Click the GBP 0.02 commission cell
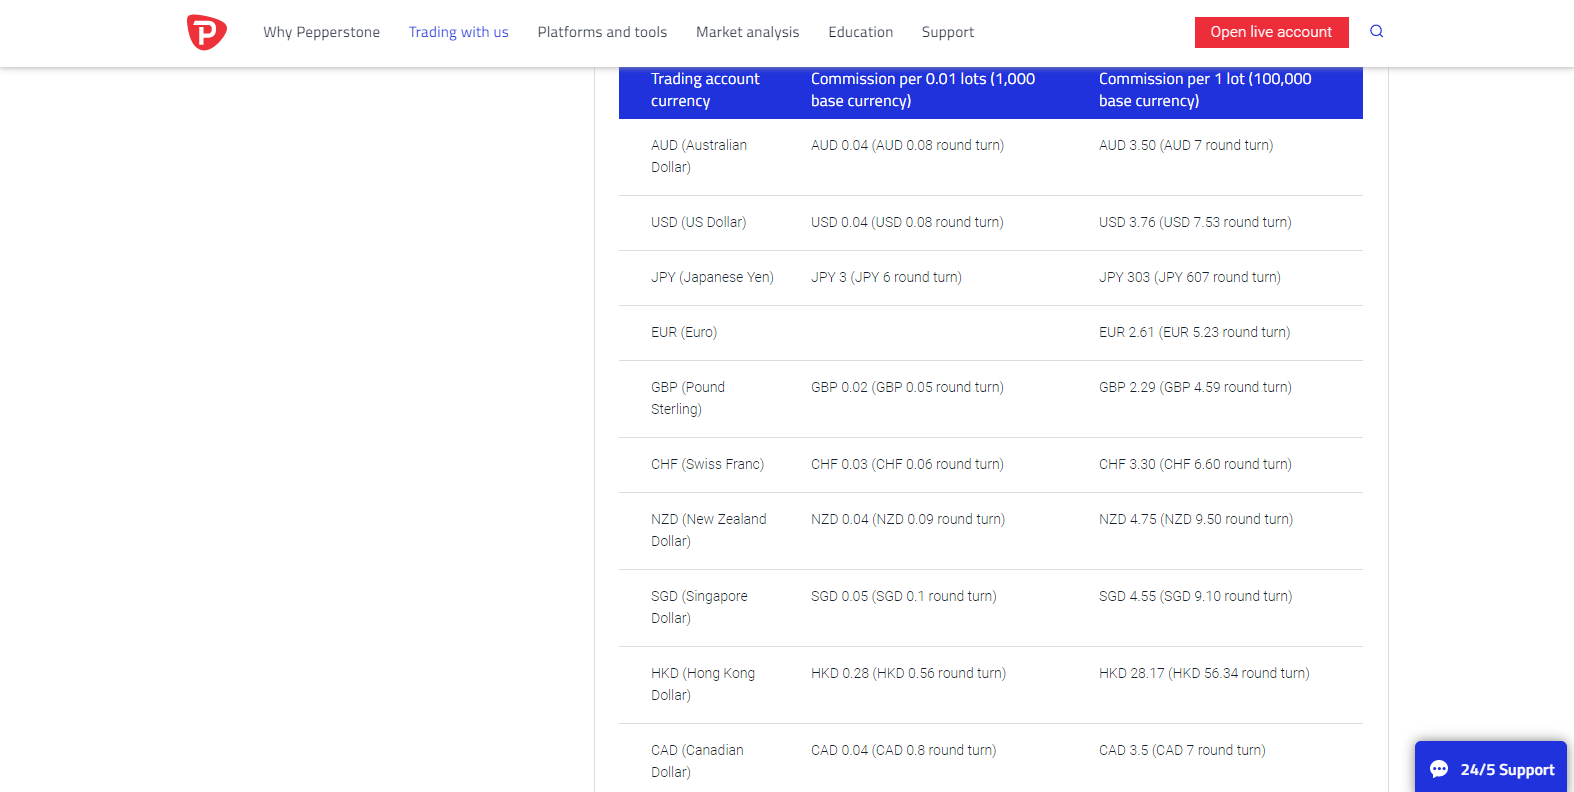 coord(907,387)
